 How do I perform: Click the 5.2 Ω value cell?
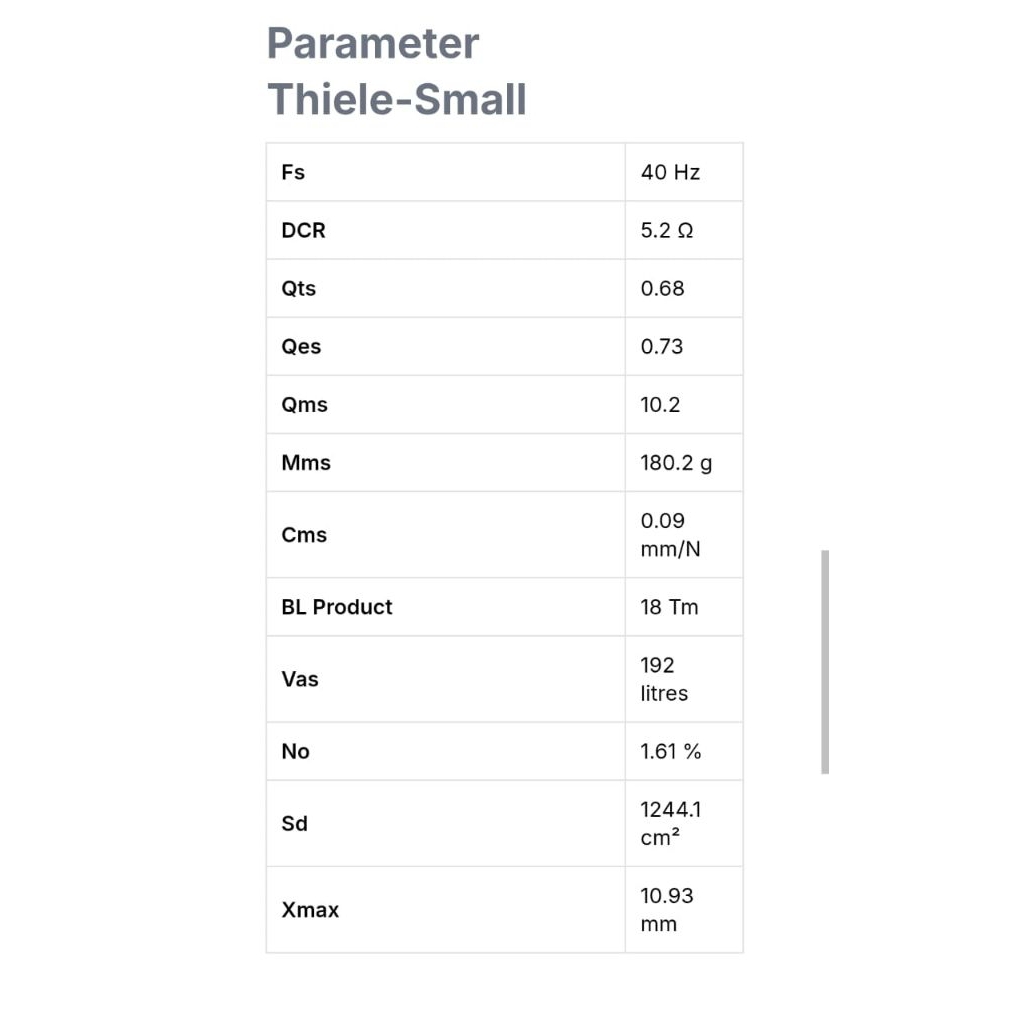coord(667,230)
